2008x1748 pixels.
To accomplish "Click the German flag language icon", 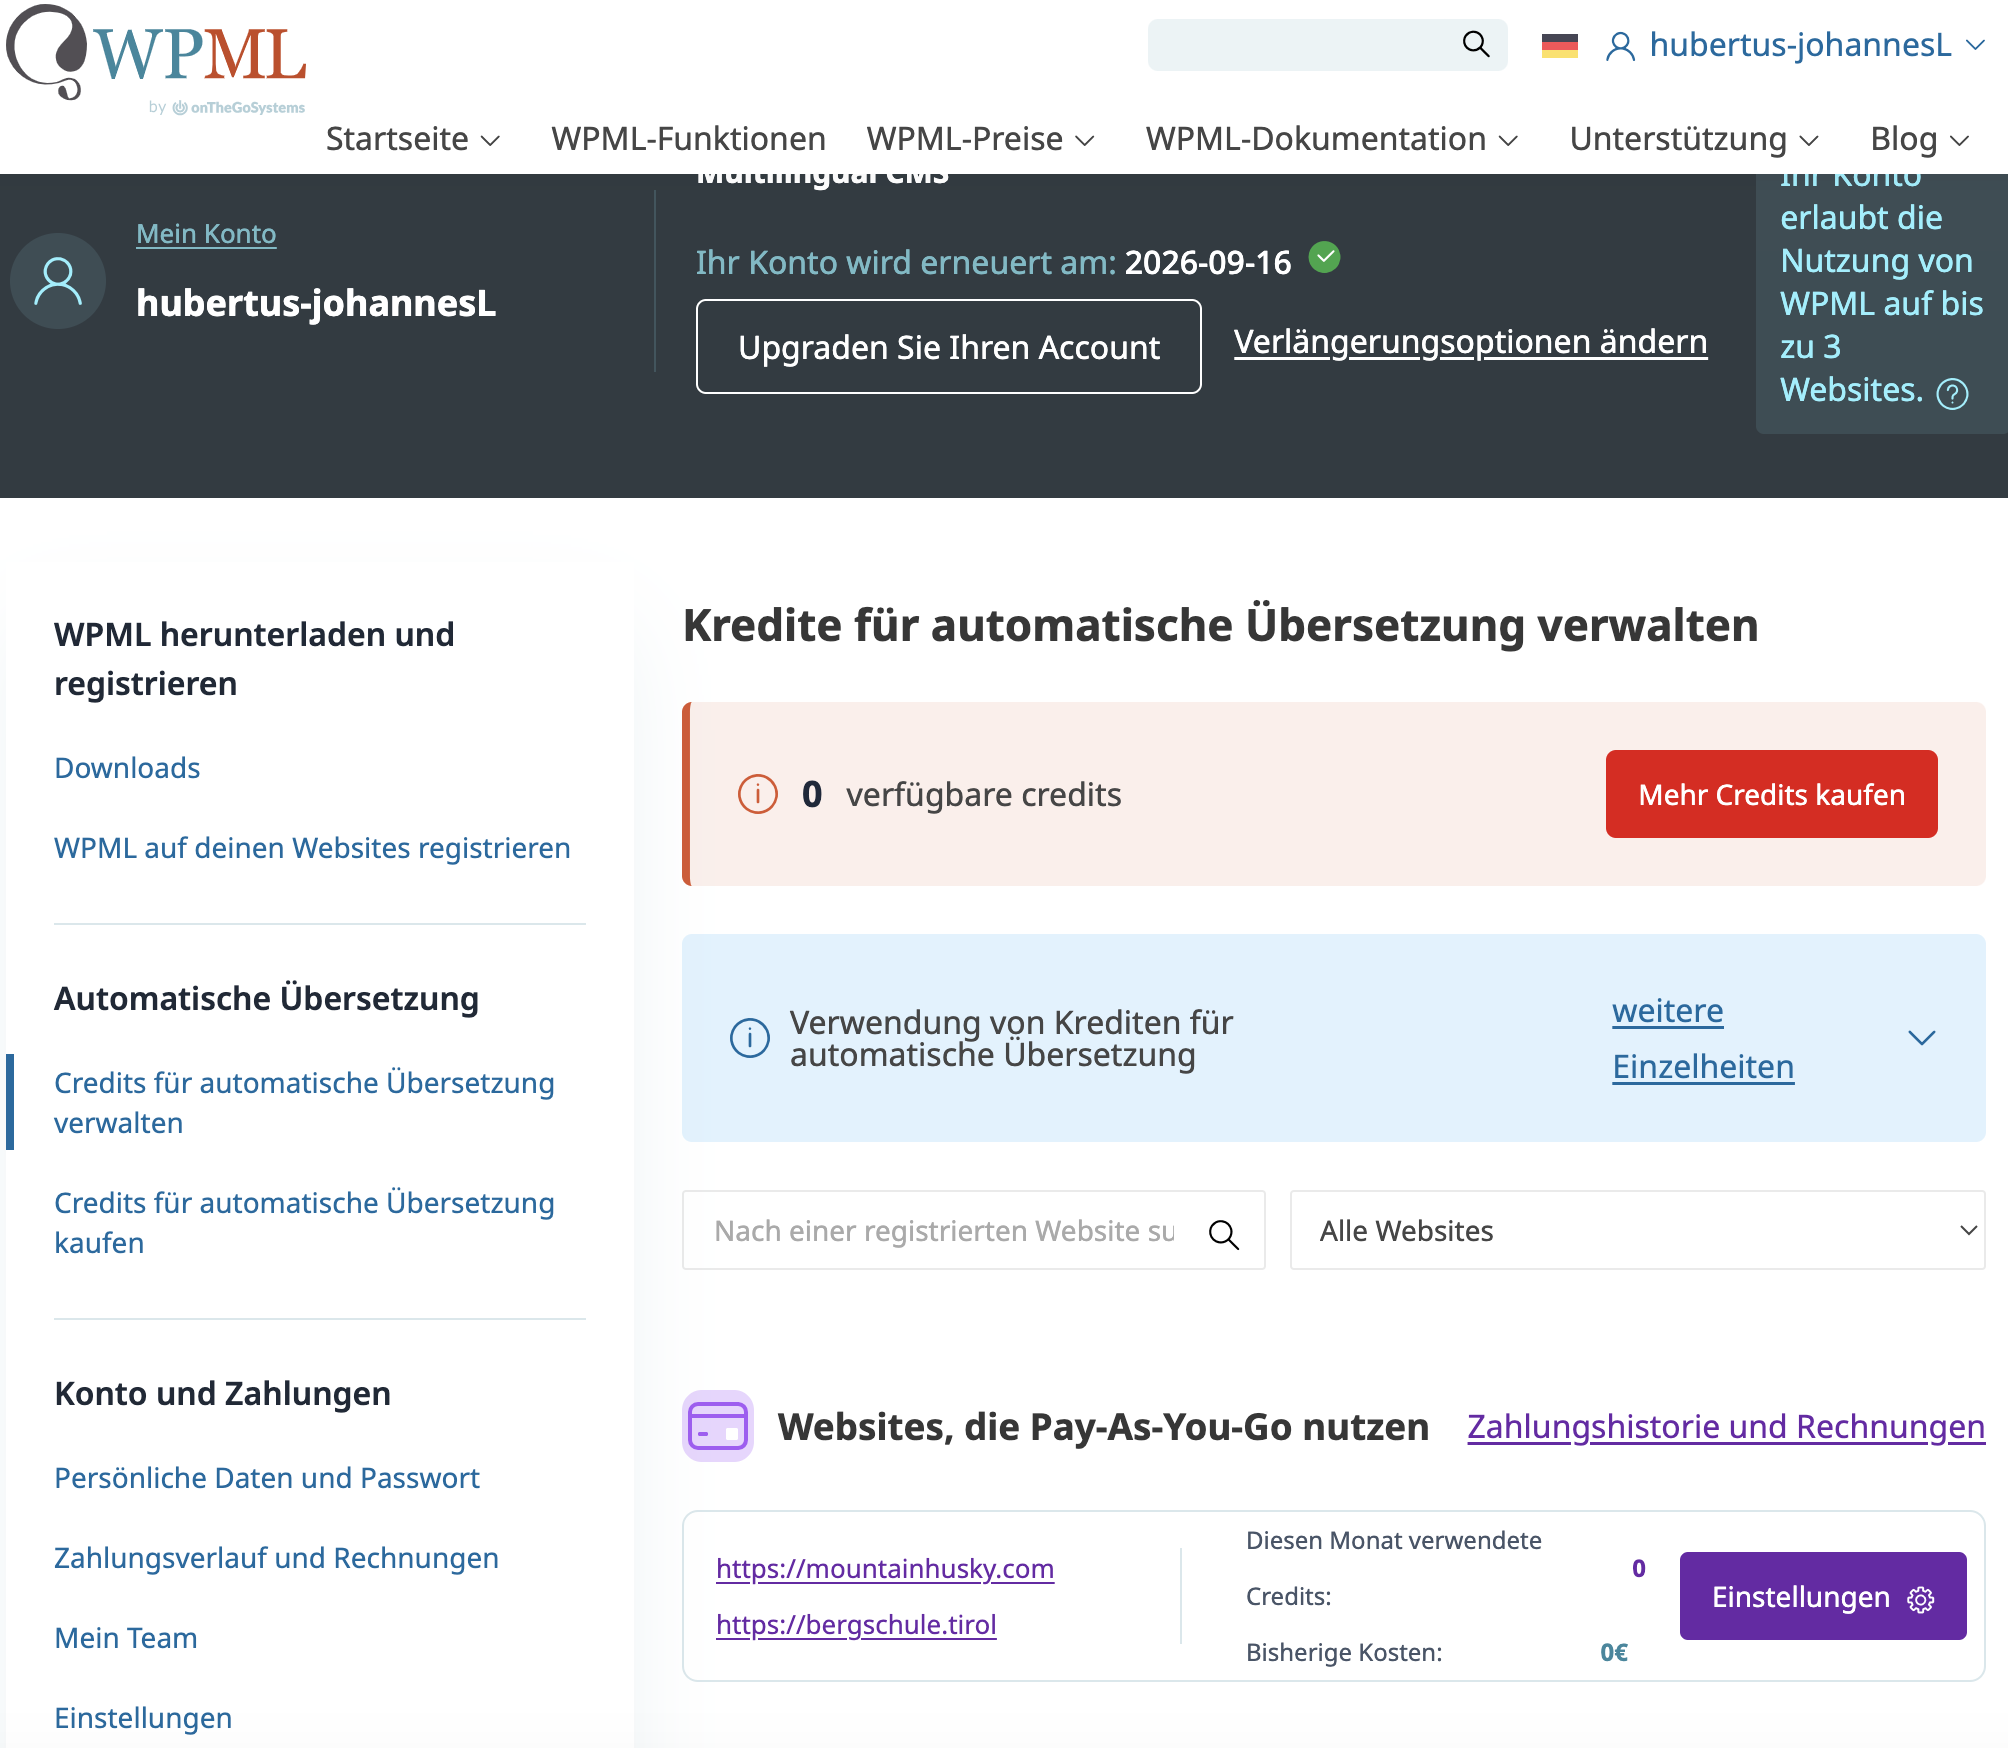I will [x=1559, y=46].
